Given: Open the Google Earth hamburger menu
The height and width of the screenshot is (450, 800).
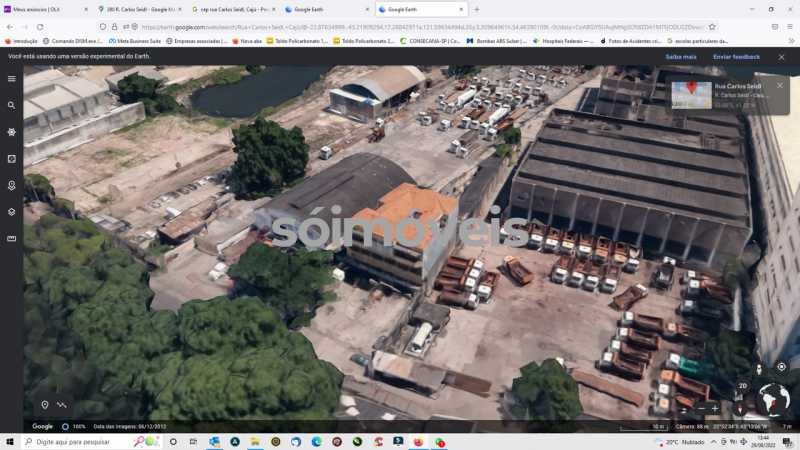Looking at the screenshot, I should [11, 78].
